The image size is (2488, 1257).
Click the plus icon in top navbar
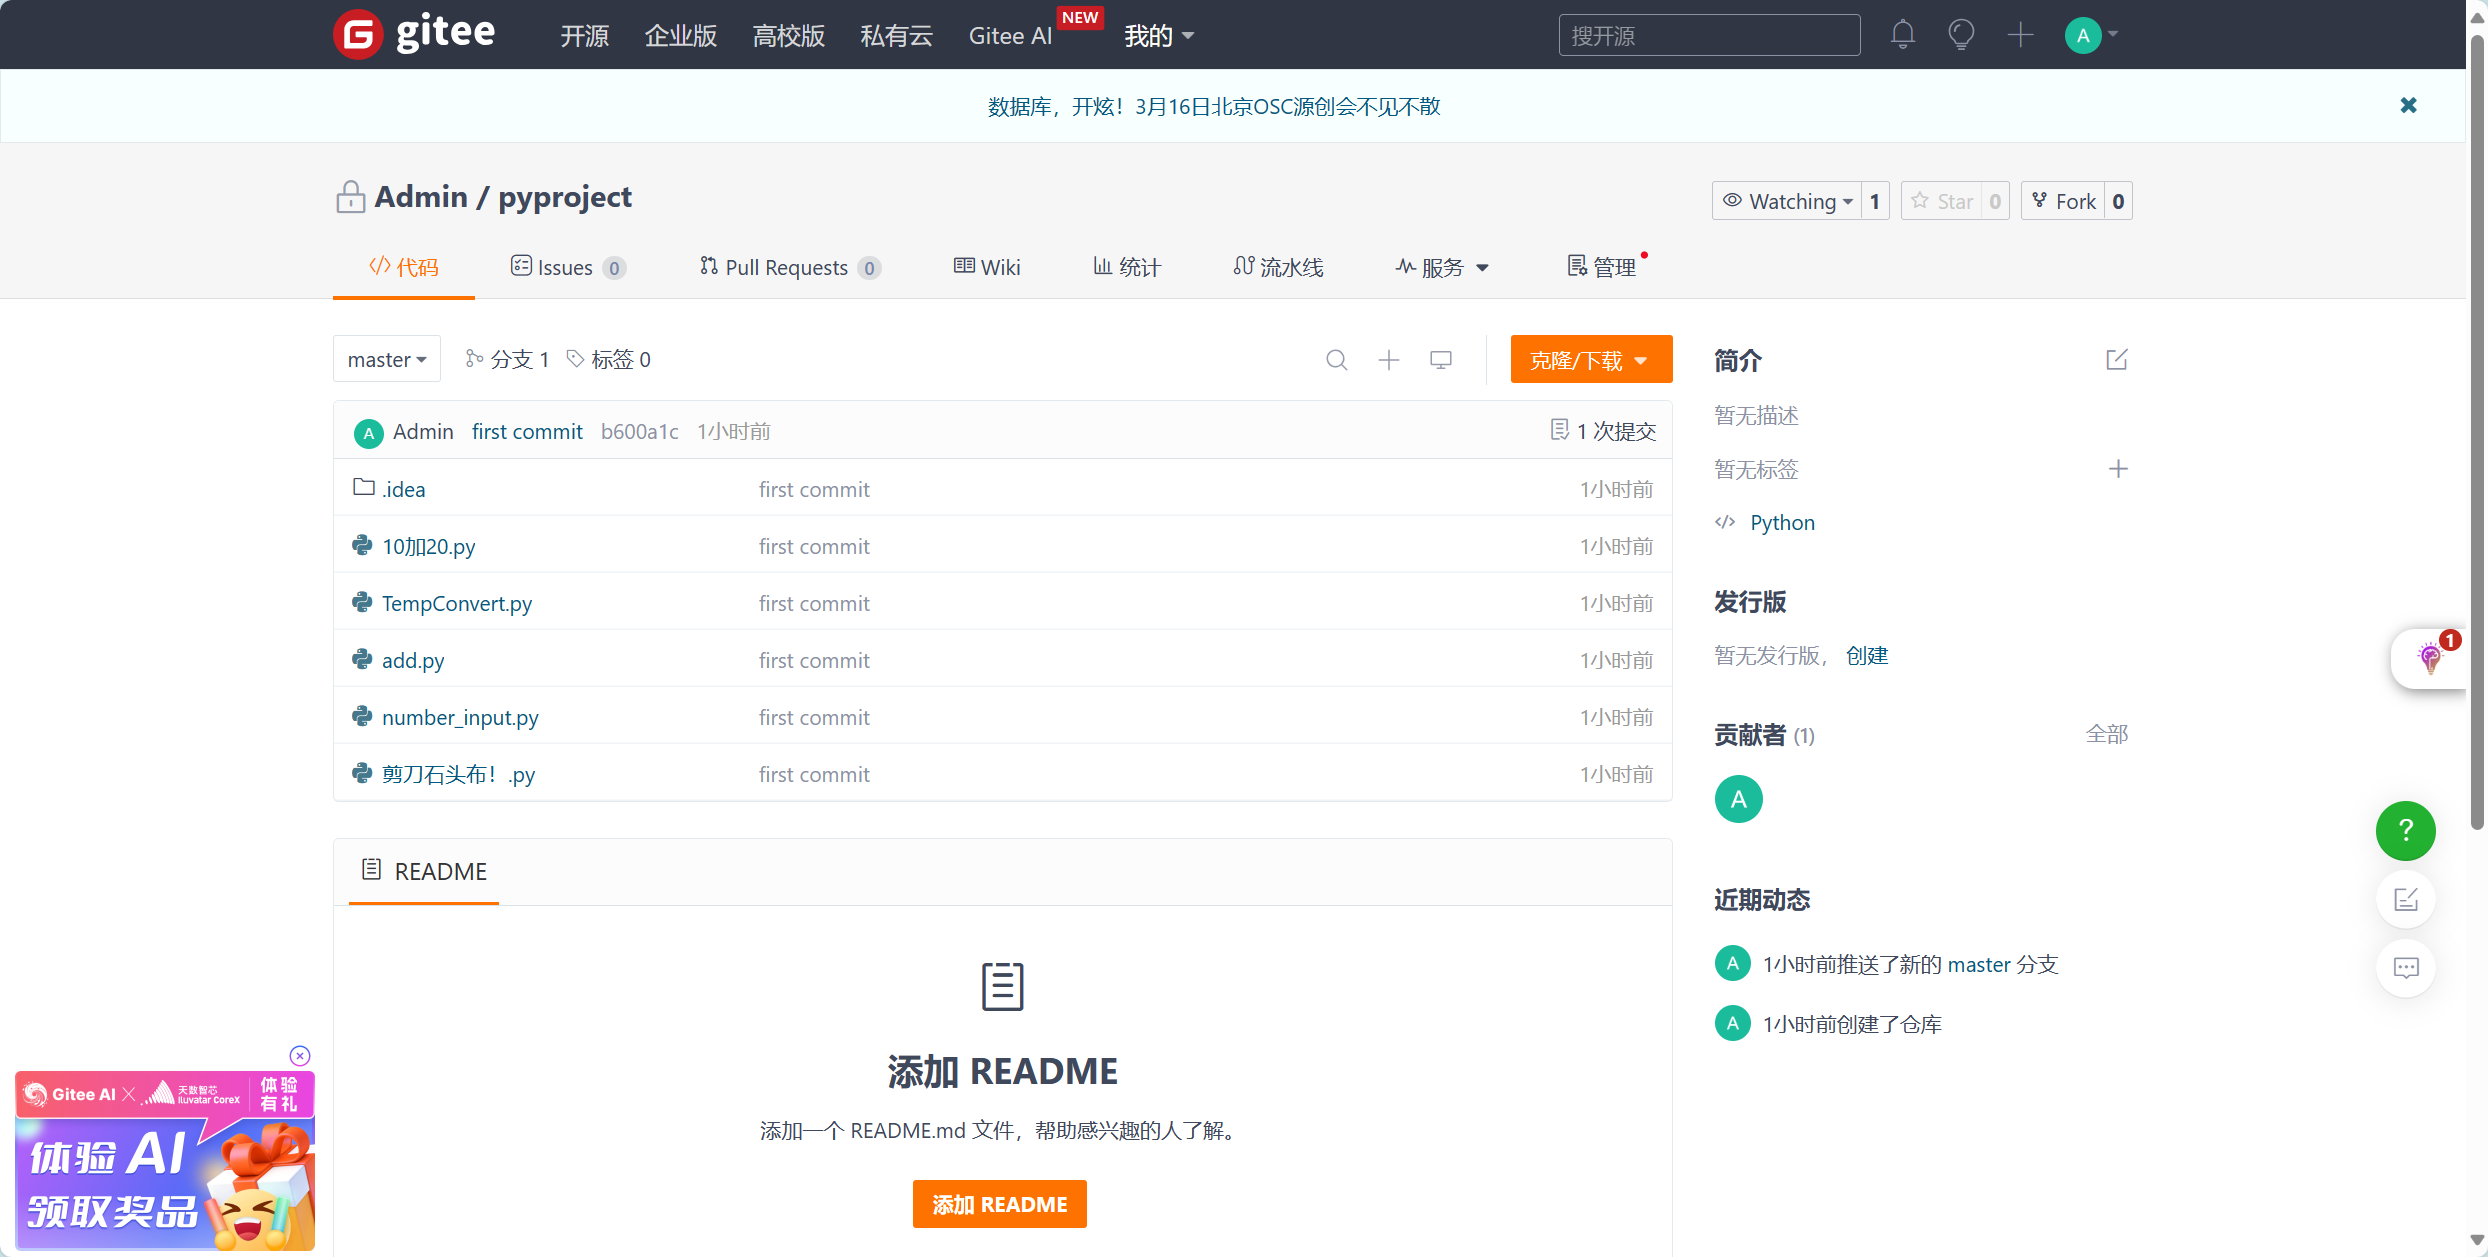(2020, 35)
